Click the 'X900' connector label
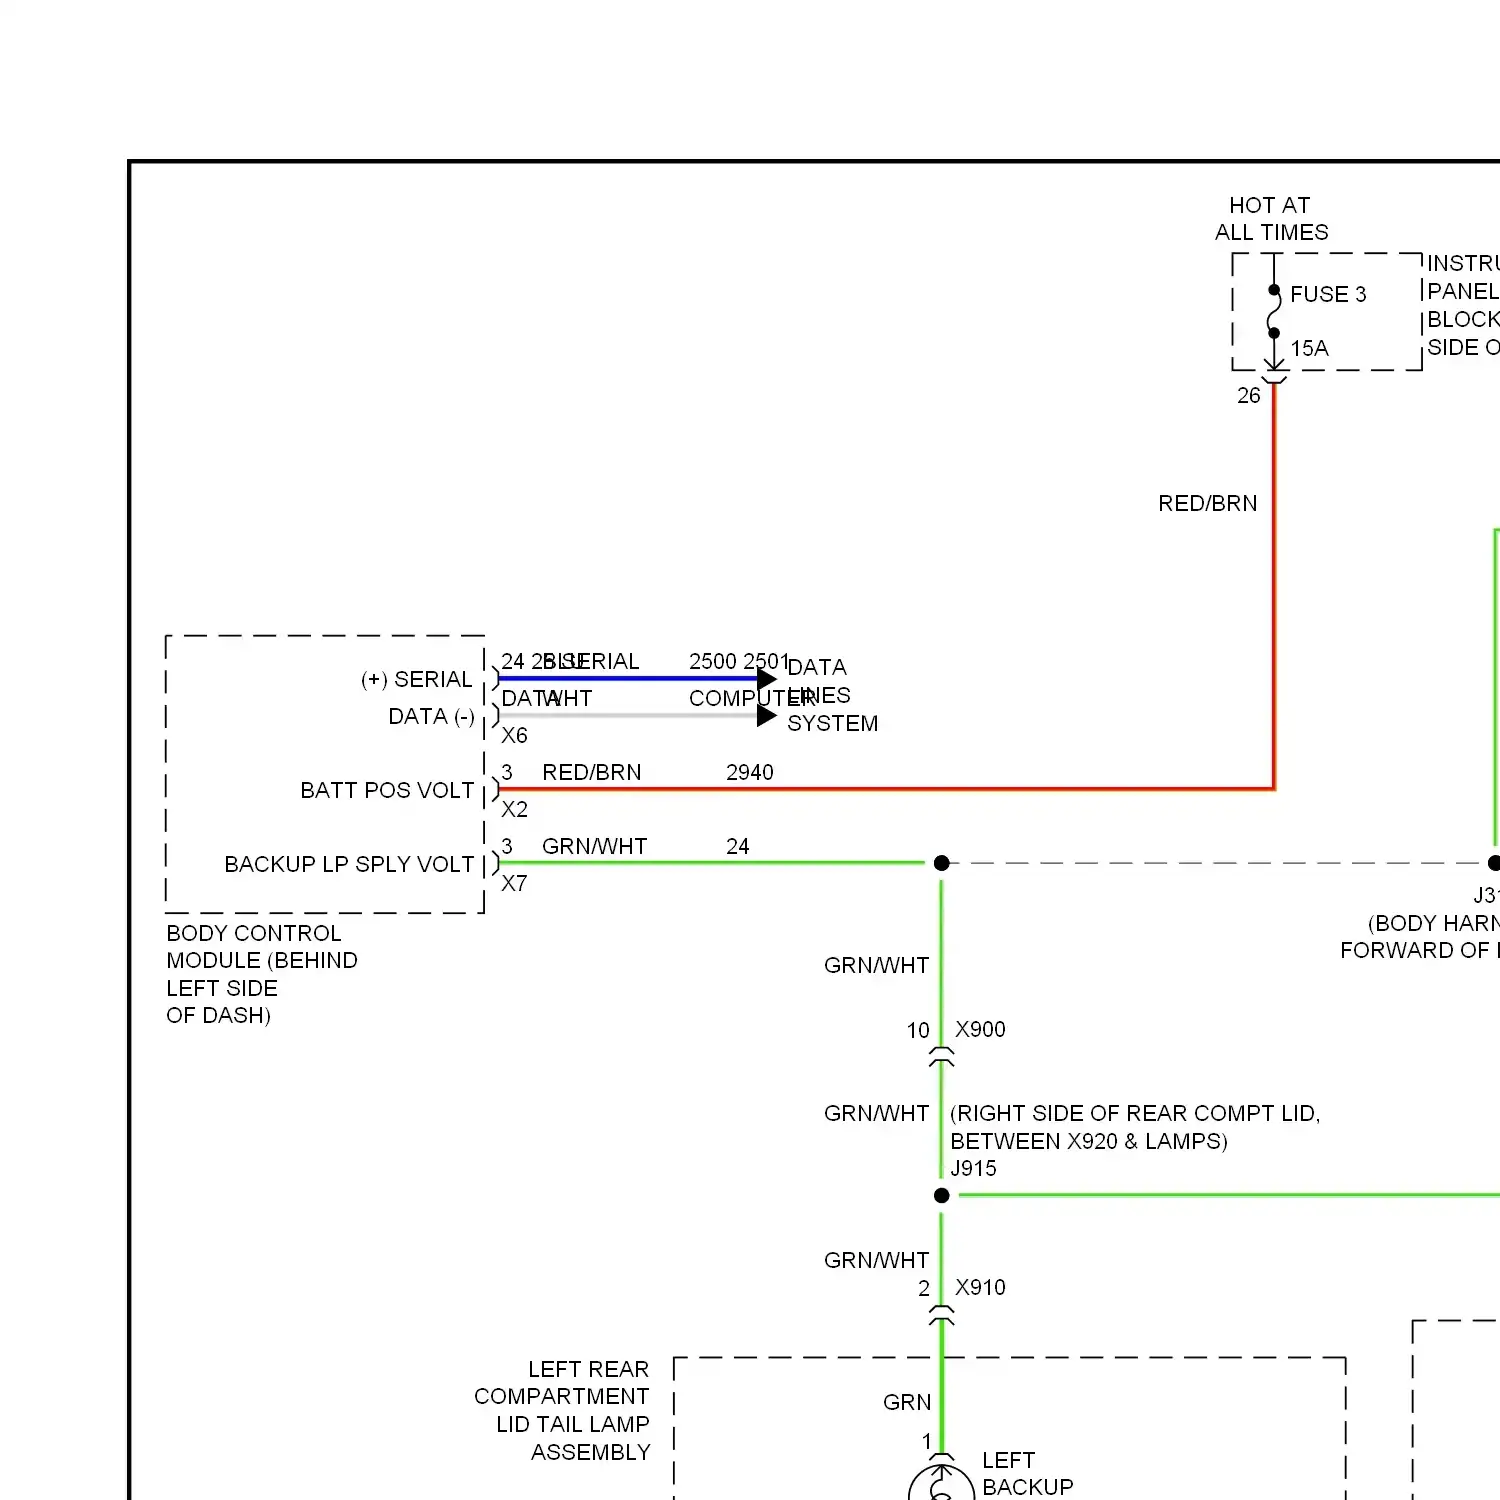 (x=980, y=1029)
